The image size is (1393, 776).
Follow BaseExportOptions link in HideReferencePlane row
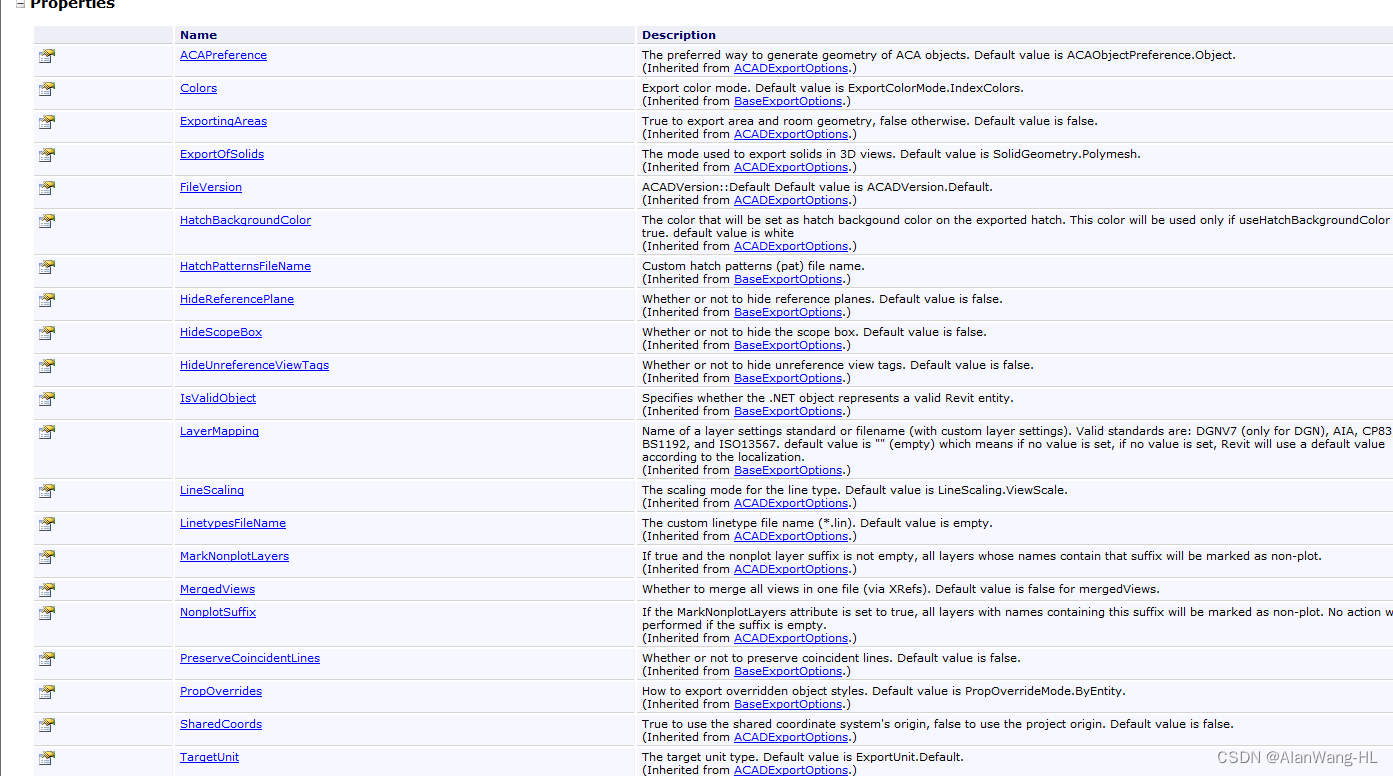[788, 312]
